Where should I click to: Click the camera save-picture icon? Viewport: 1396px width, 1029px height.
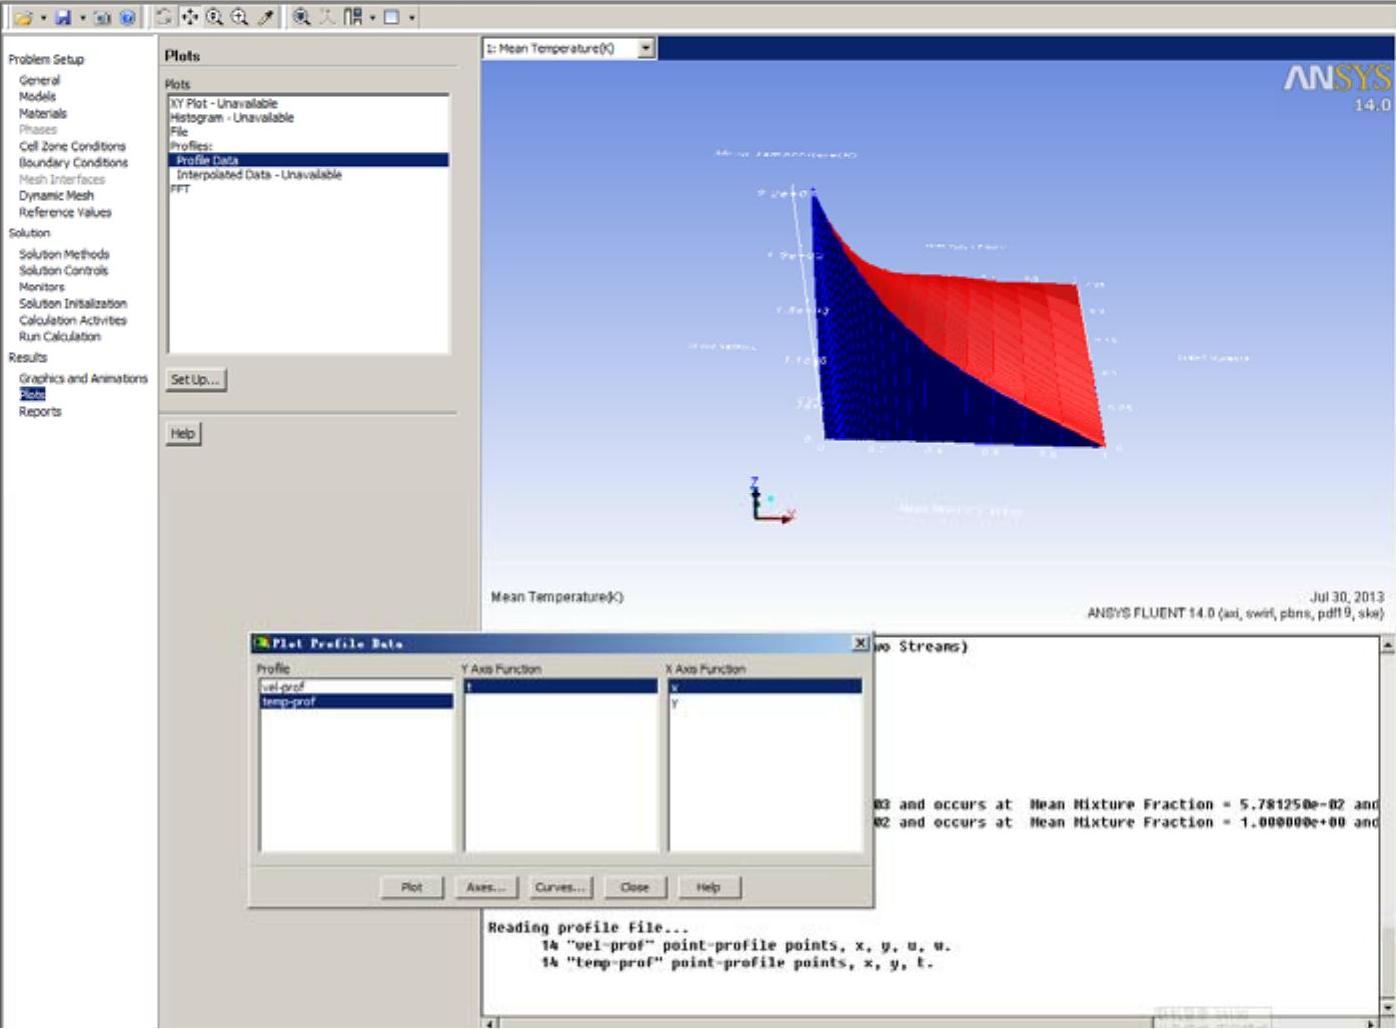102,17
